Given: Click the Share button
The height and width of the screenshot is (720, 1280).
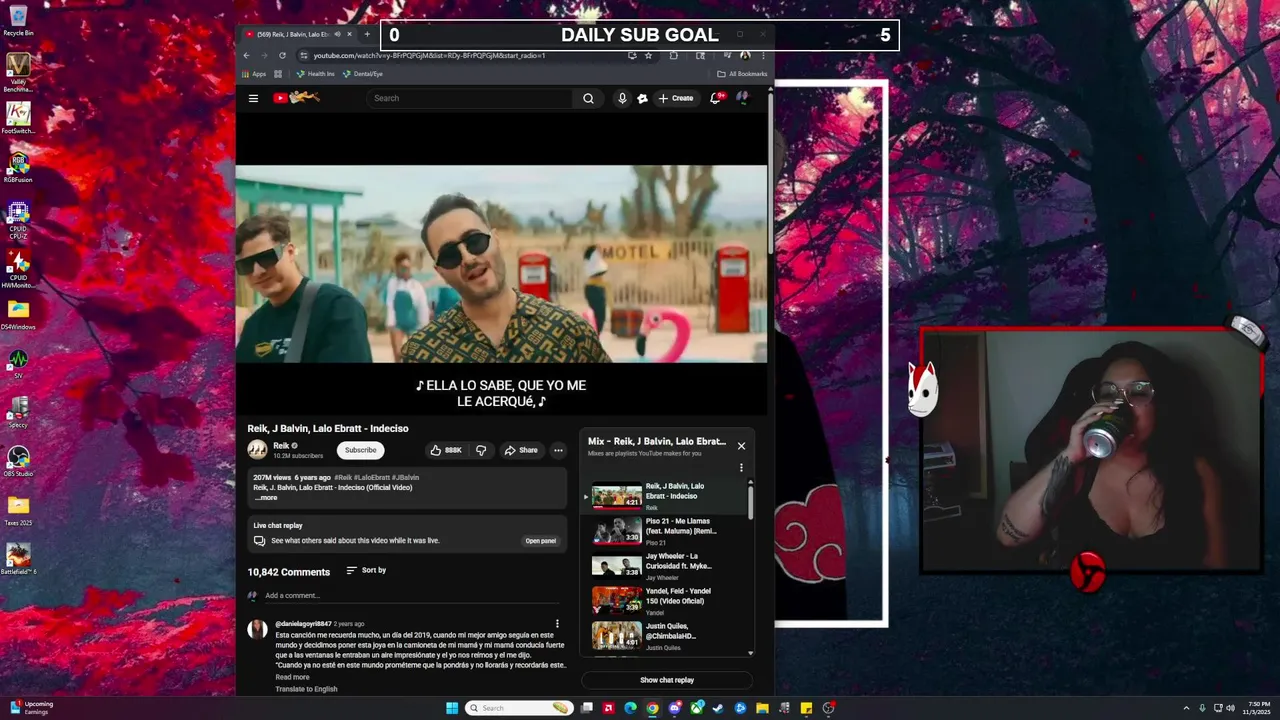Looking at the screenshot, I should pos(521,450).
